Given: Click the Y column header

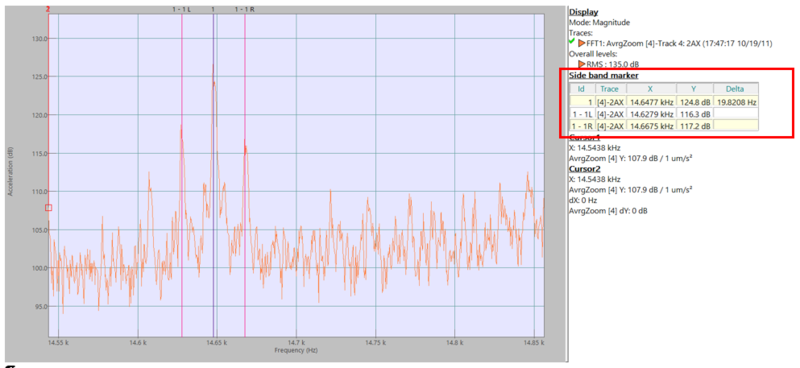Looking at the screenshot, I should pos(694,88).
